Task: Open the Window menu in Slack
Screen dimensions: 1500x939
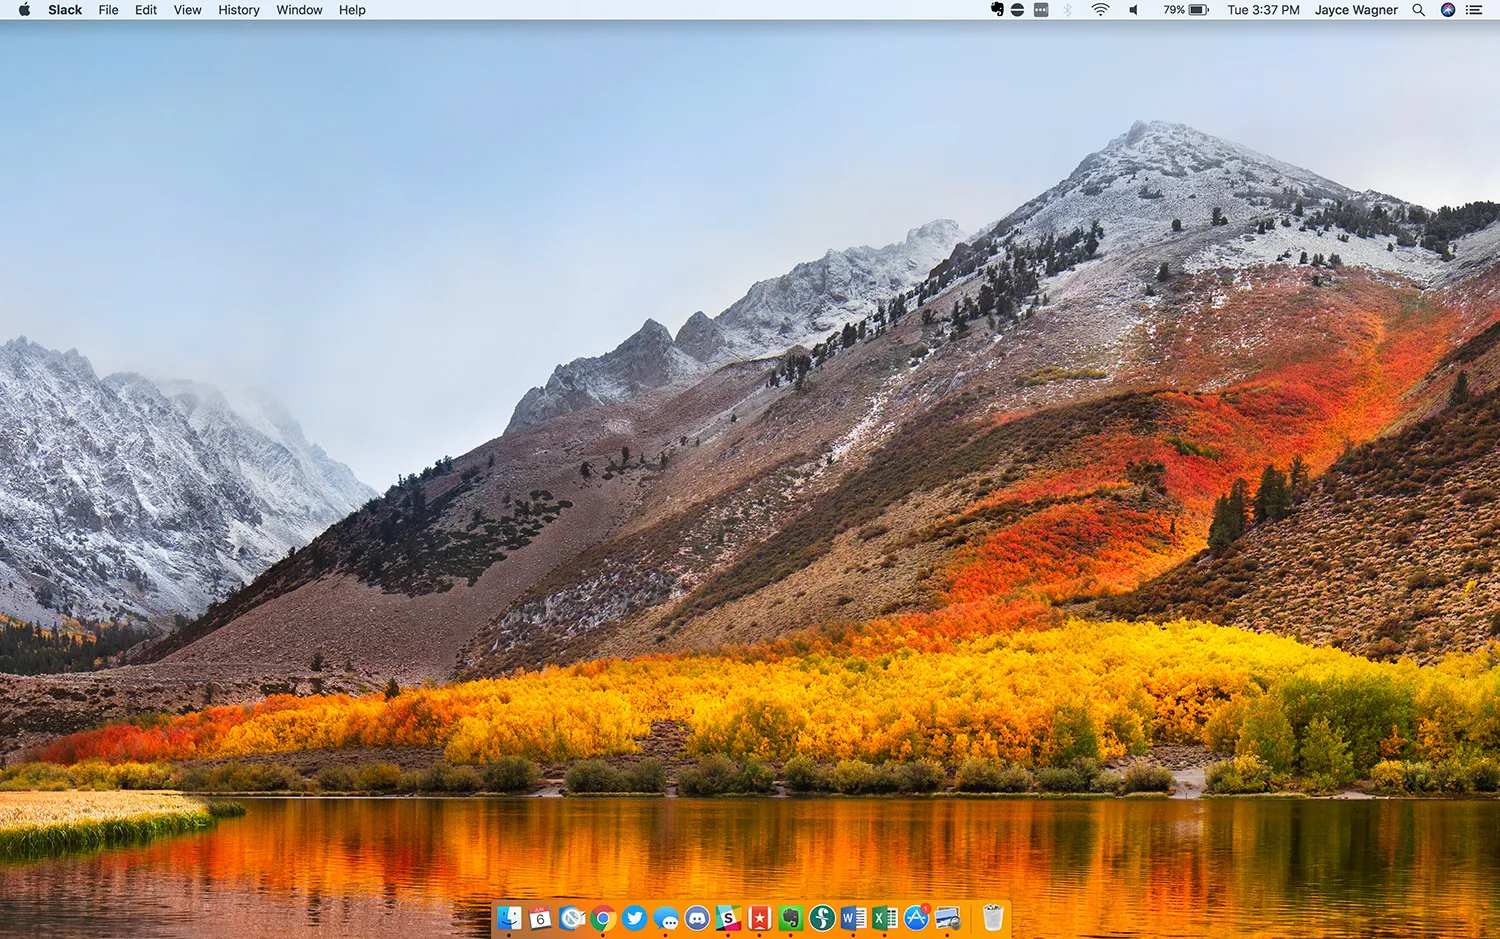Action: pyautogui.click(x=298, y=10)
